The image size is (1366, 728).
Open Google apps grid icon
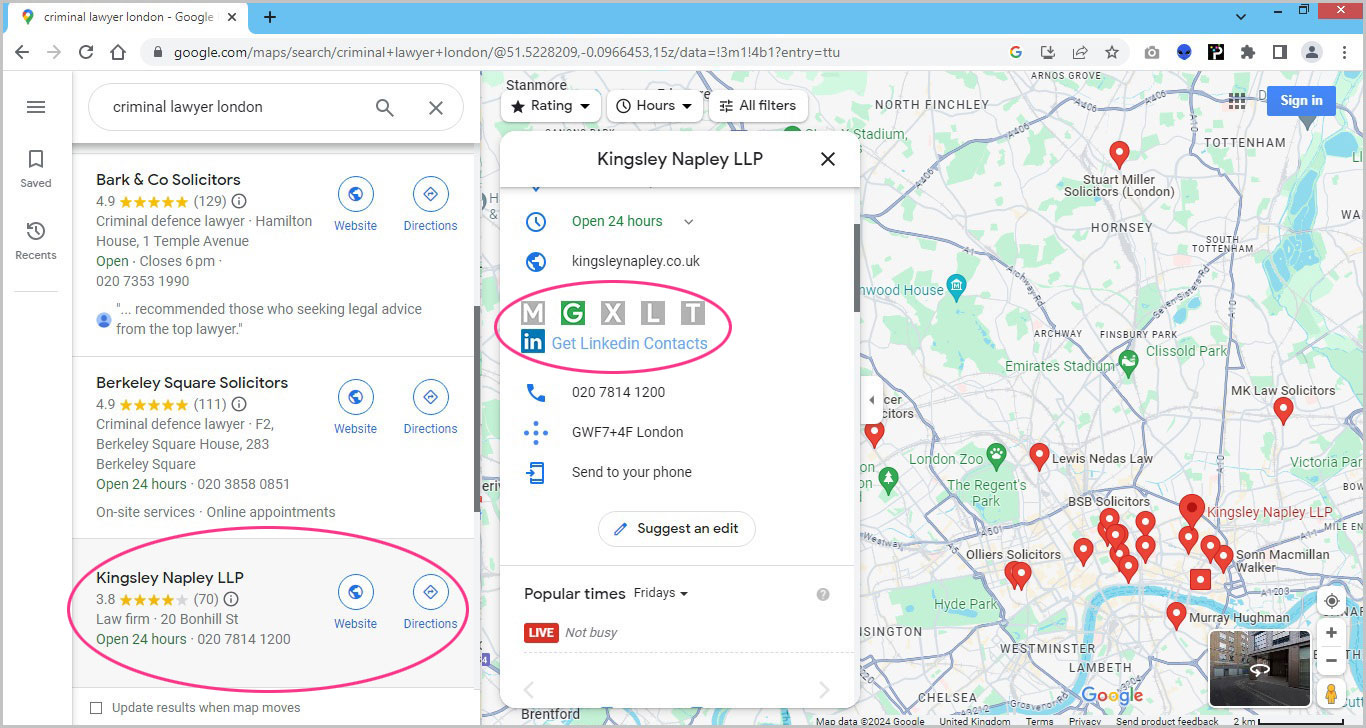(1237, 100)
